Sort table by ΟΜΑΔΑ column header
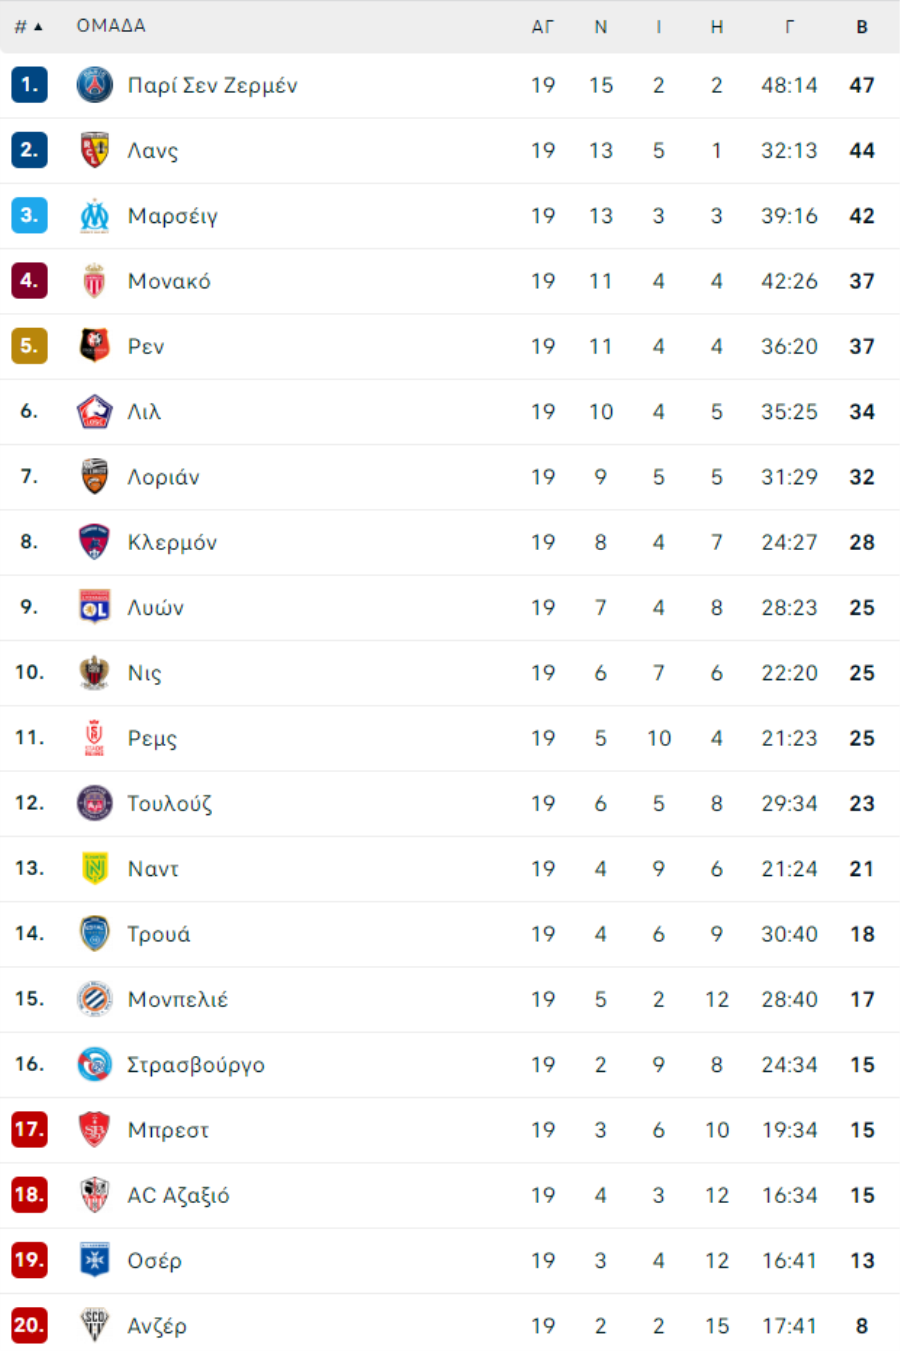Image resolution: width=900 pixels, height=1351 pixels. (111, 26)
